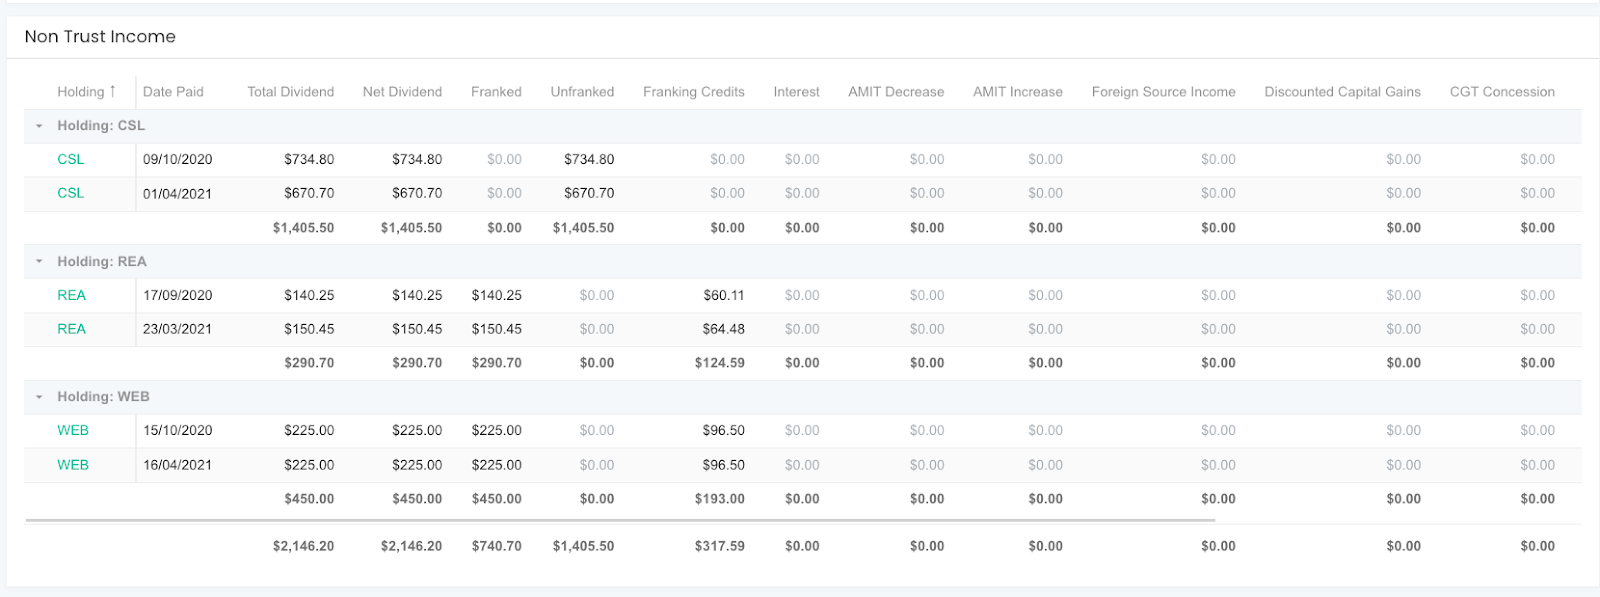
Task: Sort by Net Dividend column header
Action: tap(402, 92)
